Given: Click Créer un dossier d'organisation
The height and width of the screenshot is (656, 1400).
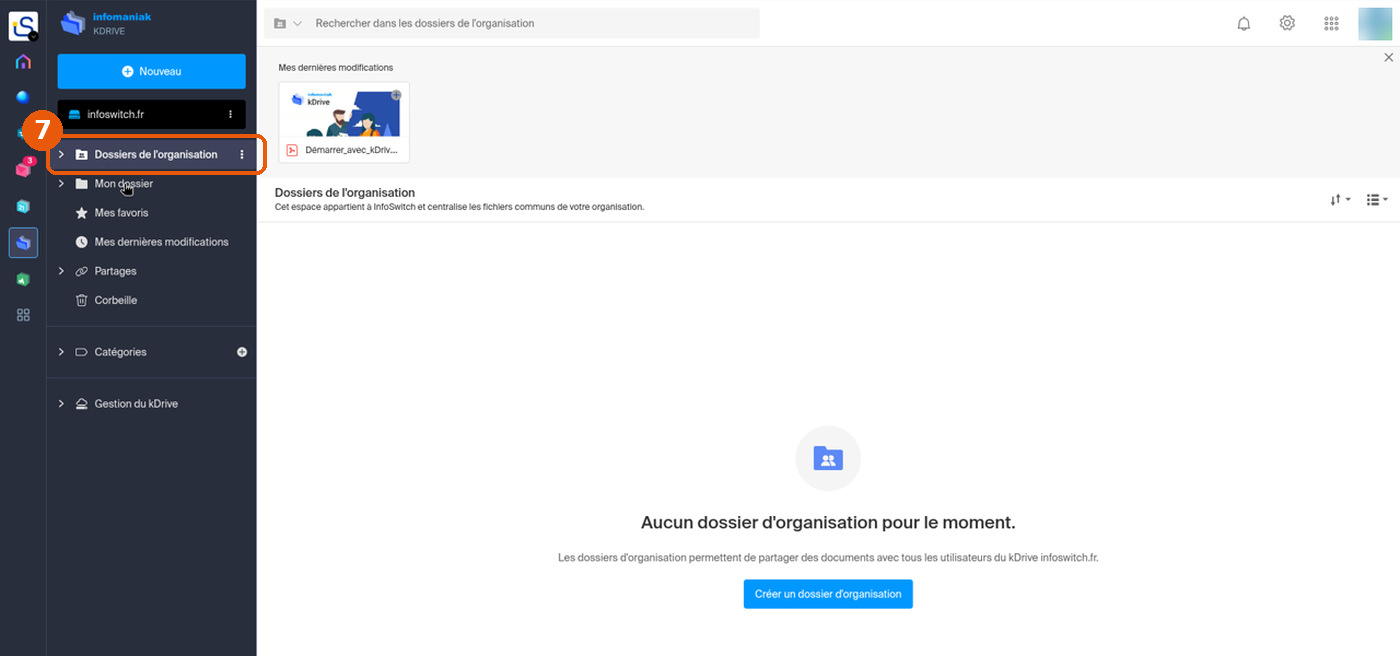Looking at the screenshot, I should point(828,594).
